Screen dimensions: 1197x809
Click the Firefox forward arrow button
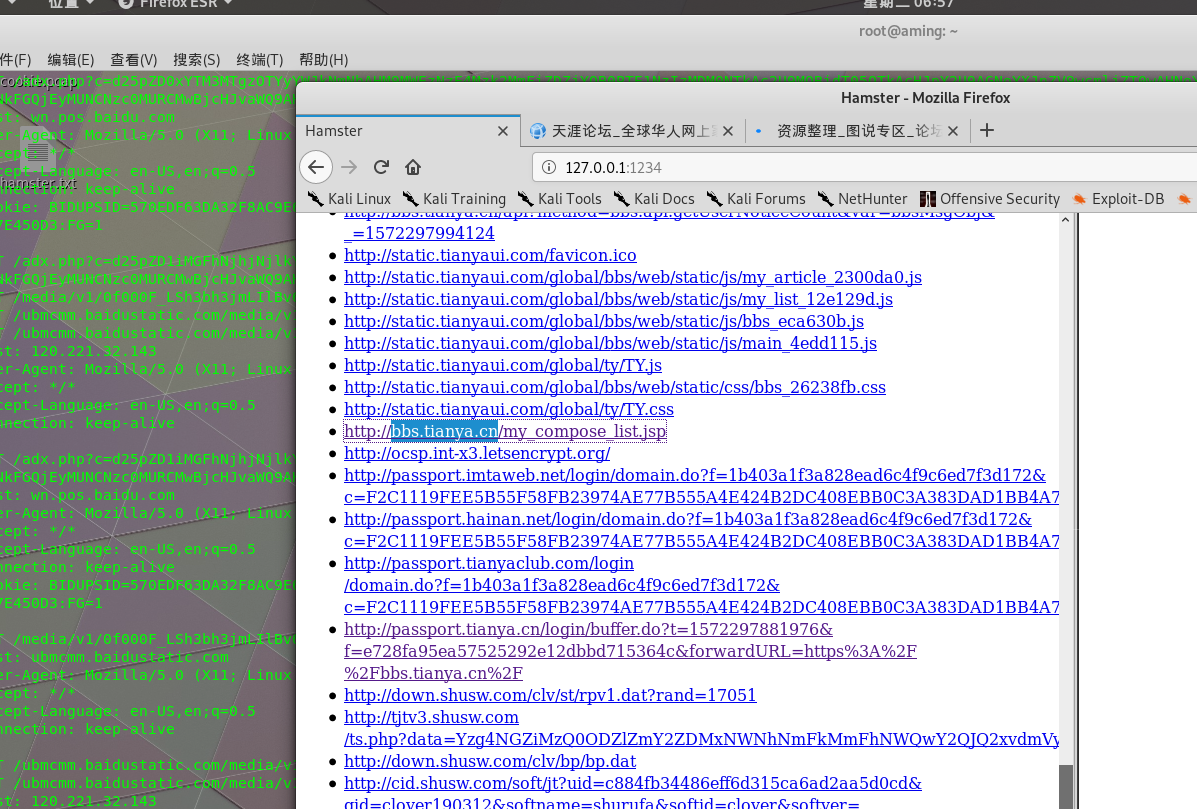[349, 167]
